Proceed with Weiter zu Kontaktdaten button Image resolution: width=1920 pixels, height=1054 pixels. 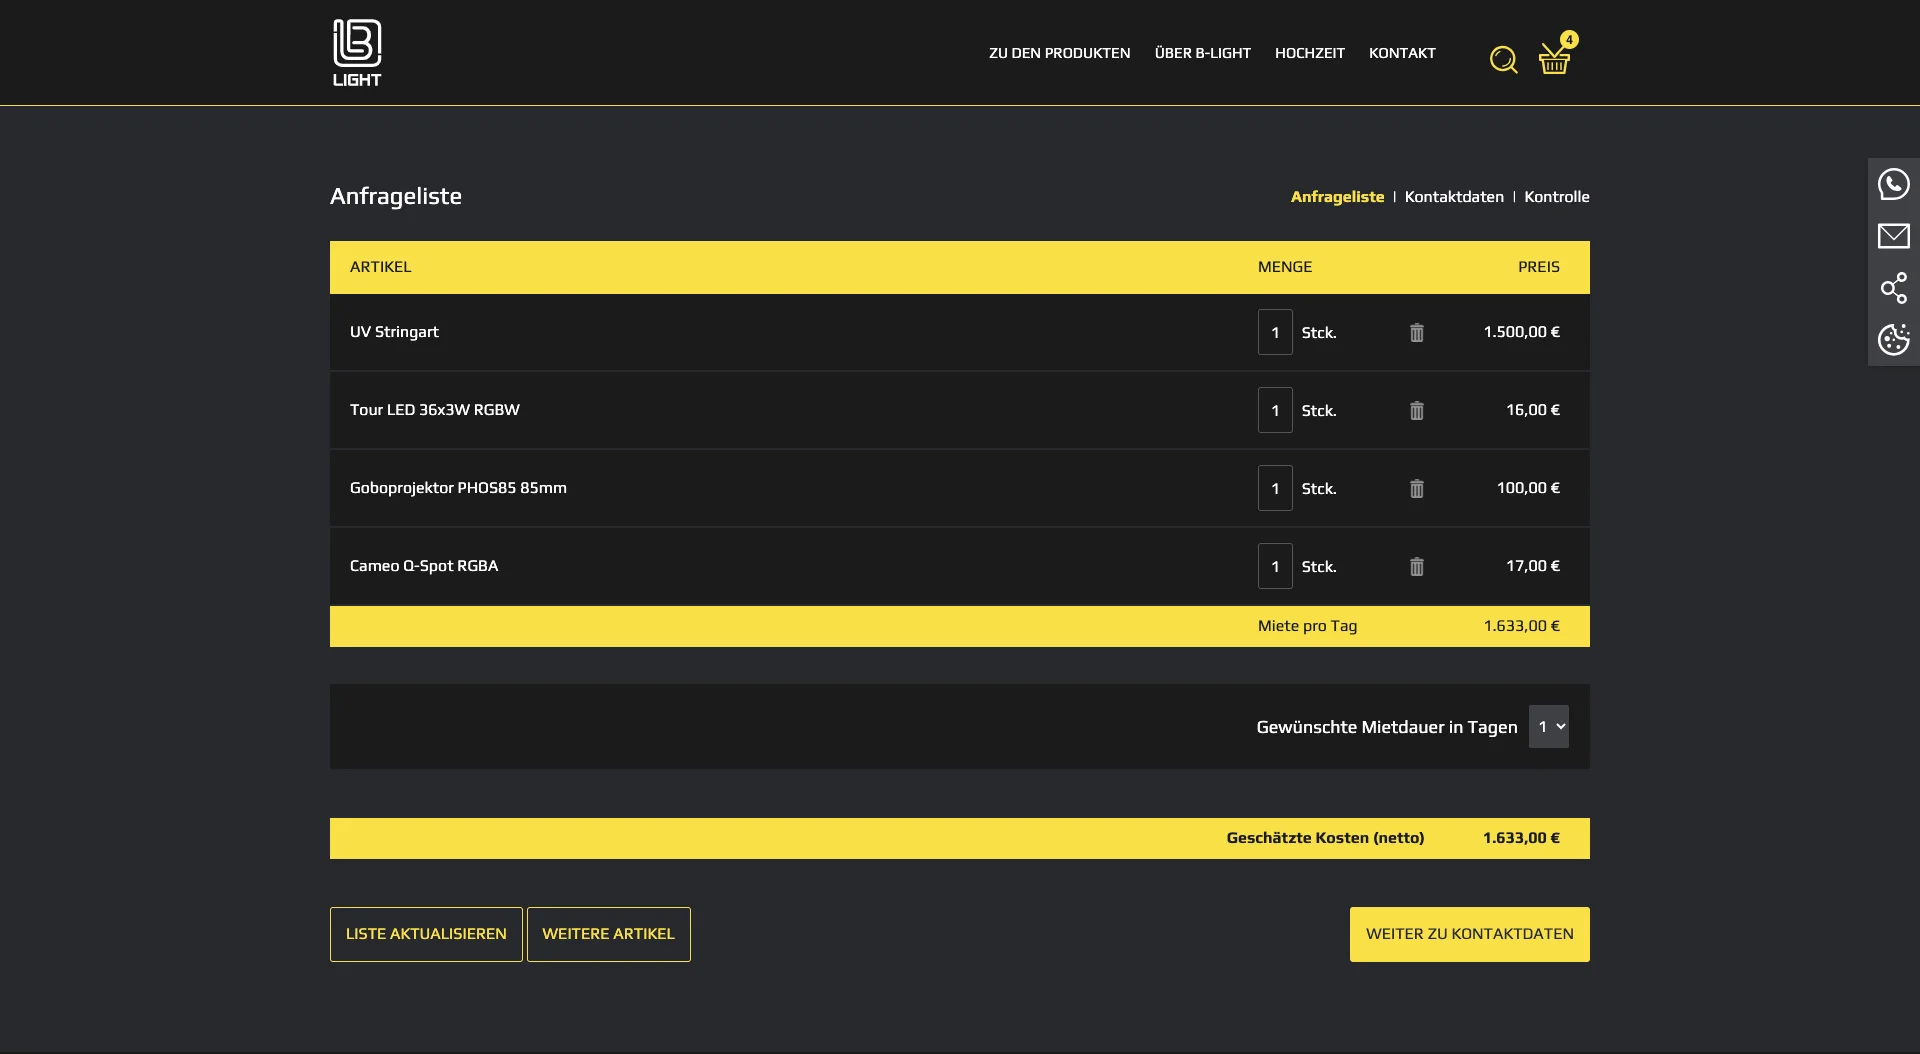[x=1469, y=934]
